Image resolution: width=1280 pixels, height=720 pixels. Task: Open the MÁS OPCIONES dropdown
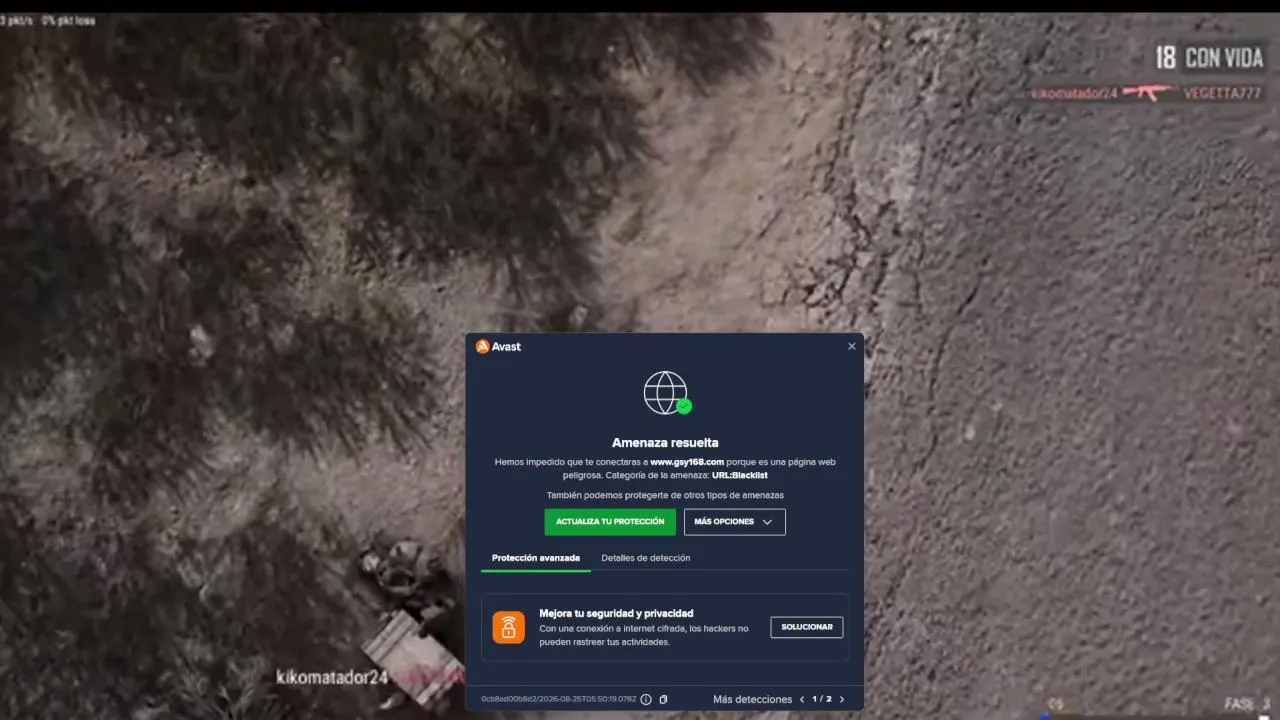click(734, 522)
